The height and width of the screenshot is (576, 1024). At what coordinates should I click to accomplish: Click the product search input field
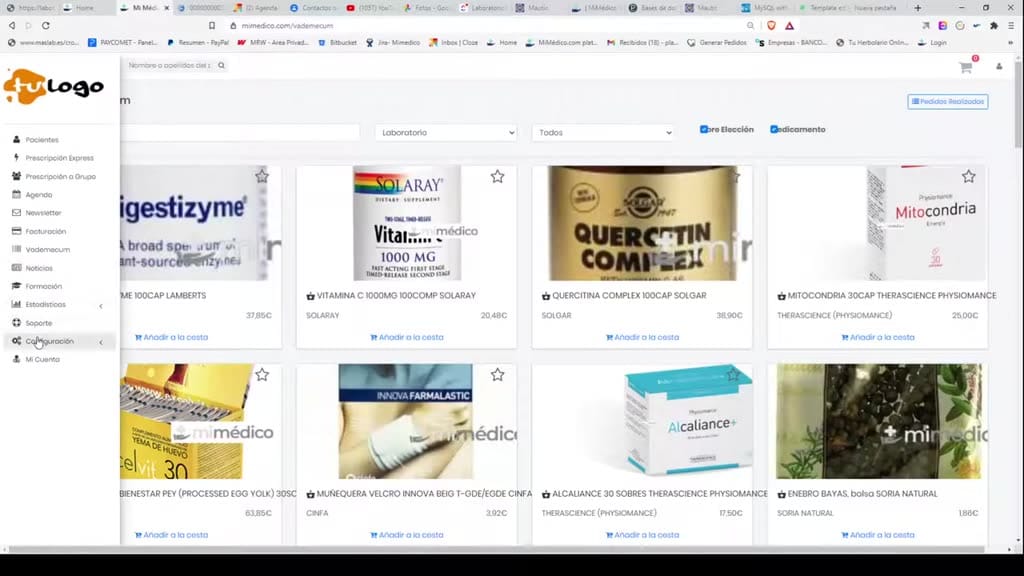click(x=240, y=133)
